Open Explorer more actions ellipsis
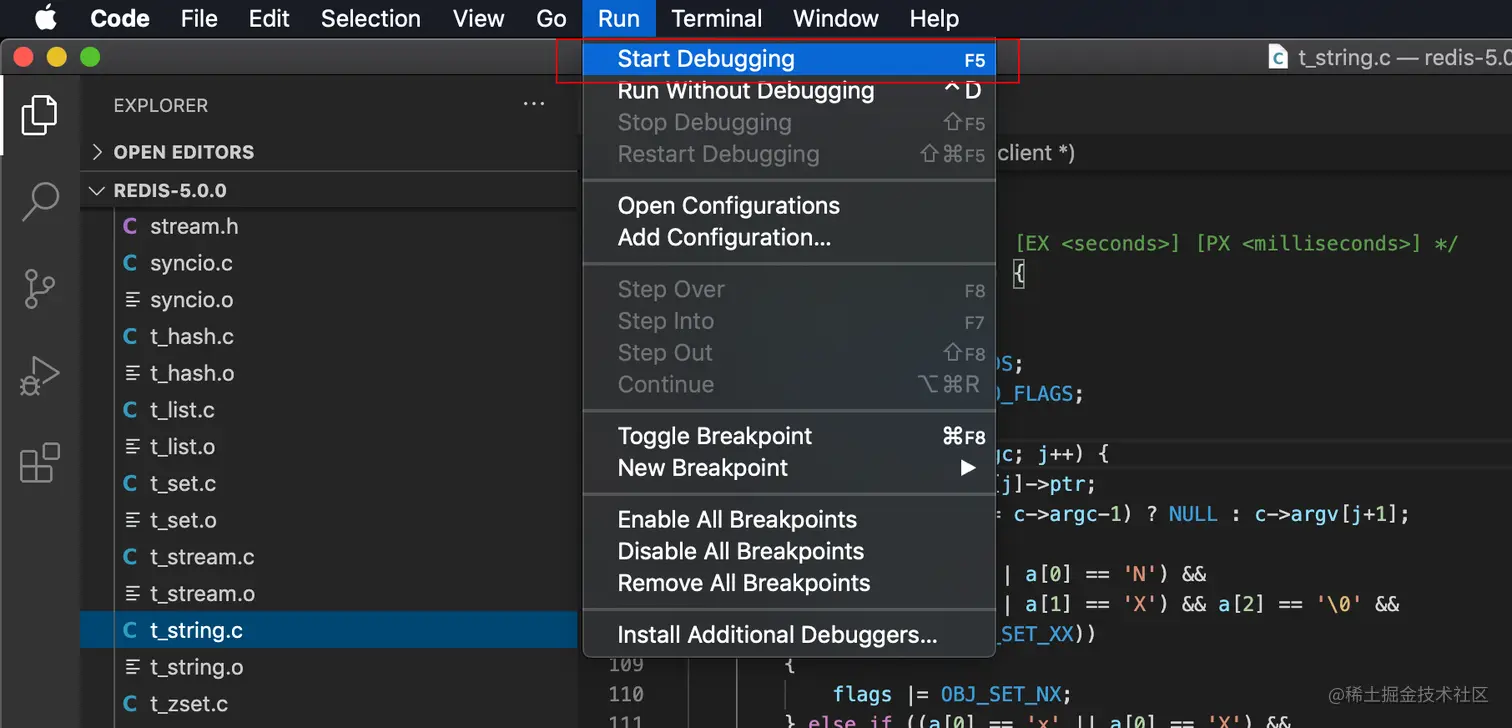Screen dimensions: 1512x728 coord(534,104)
